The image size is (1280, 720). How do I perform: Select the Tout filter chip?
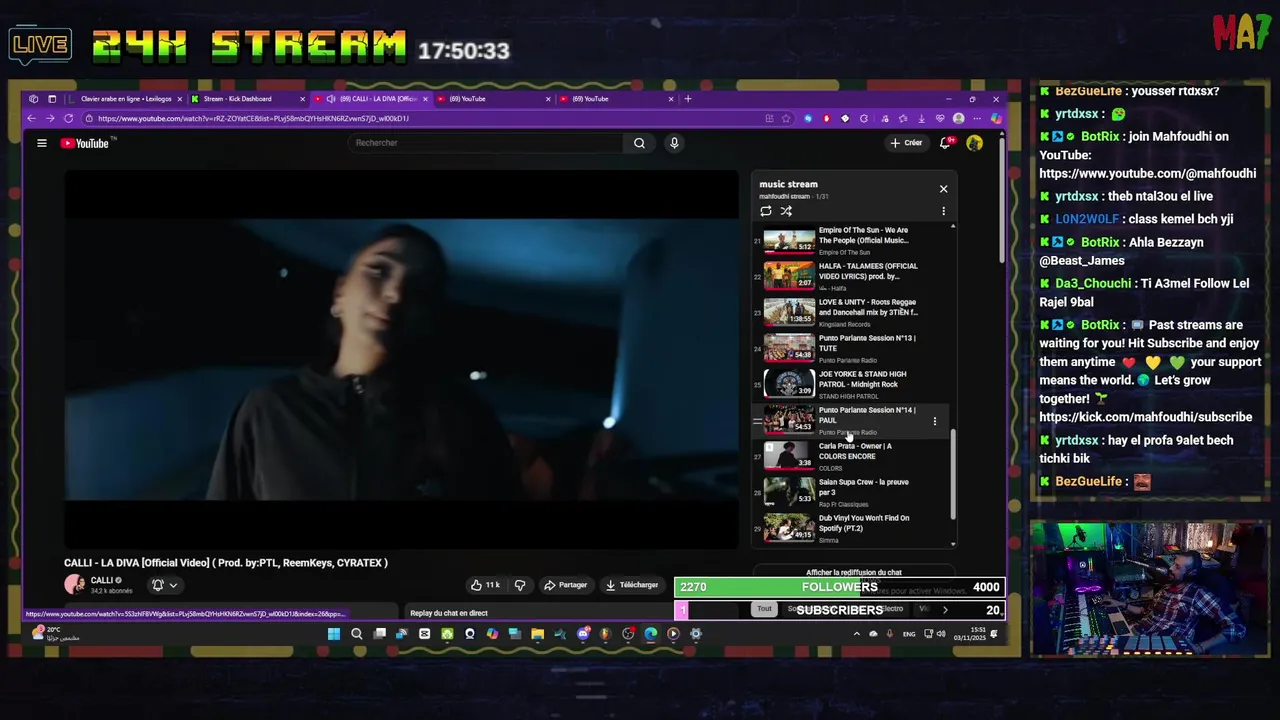click(x=764, y=609)
